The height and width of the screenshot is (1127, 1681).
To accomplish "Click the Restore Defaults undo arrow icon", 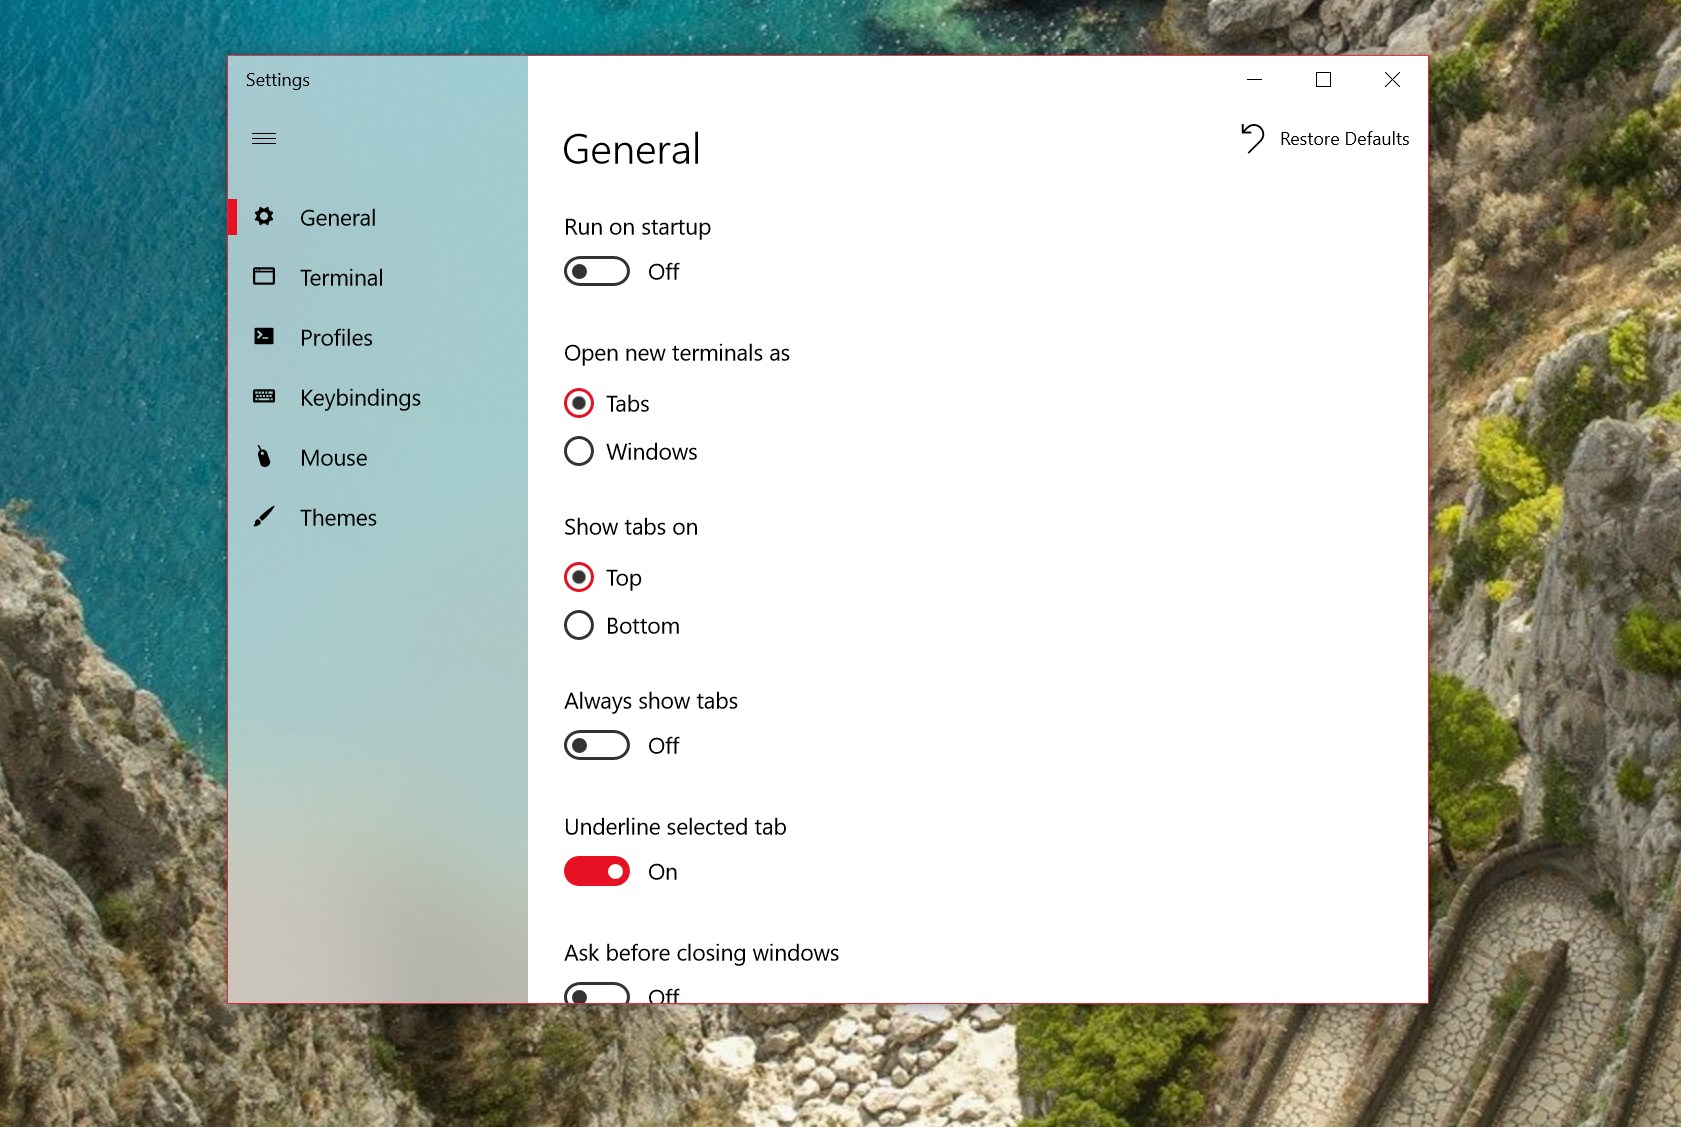I will (1250, 138).
